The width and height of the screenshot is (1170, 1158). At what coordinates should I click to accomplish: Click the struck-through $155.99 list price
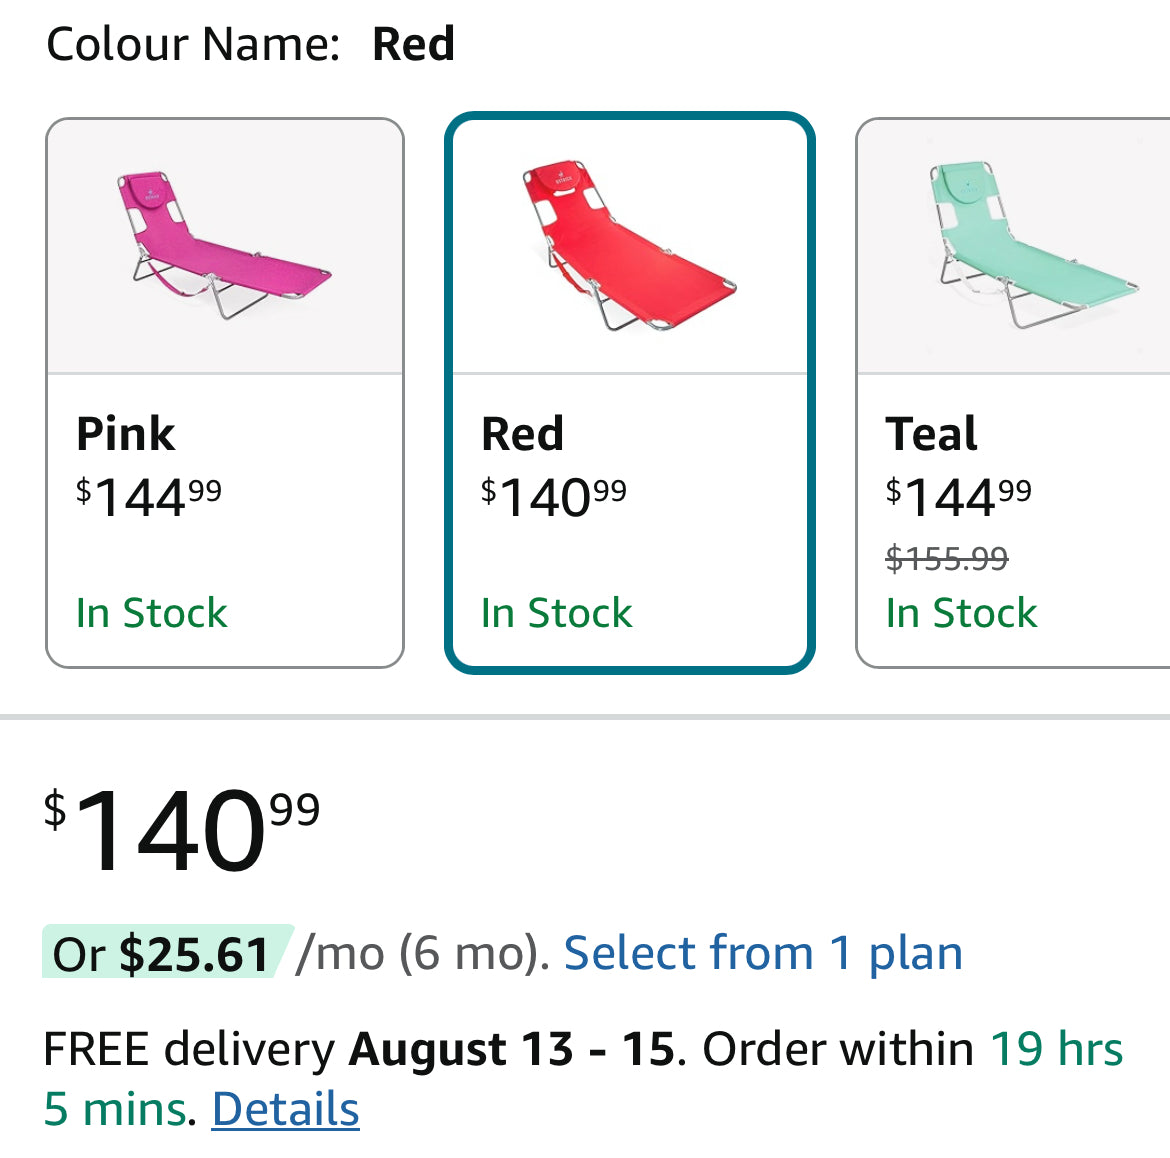[x=947, y=558]
